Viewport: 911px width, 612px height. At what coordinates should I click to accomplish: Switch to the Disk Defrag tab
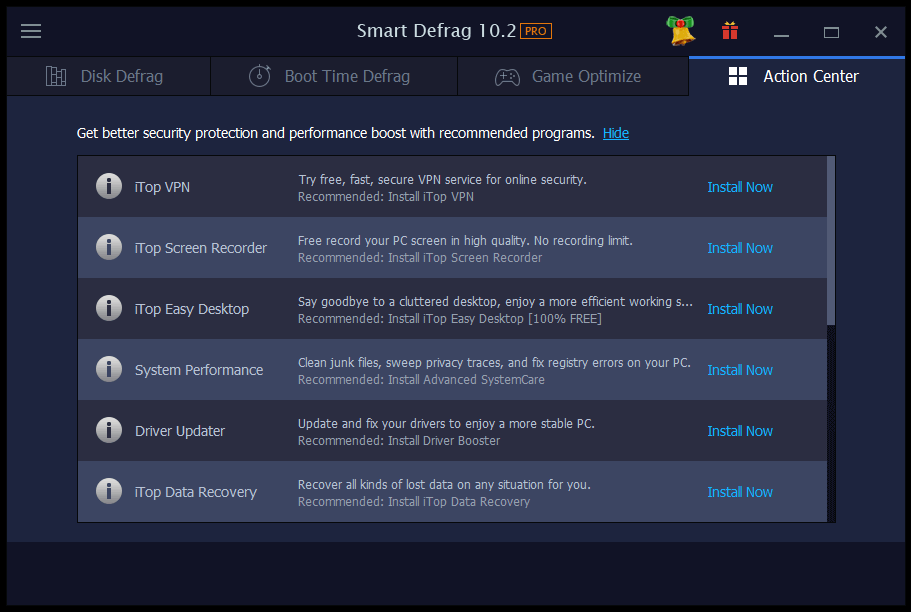(109, 76)
